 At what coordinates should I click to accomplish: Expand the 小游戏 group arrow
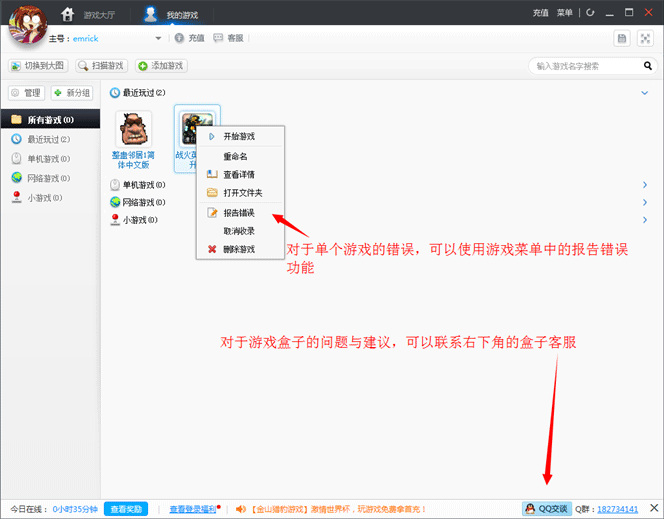coord(645,220)
